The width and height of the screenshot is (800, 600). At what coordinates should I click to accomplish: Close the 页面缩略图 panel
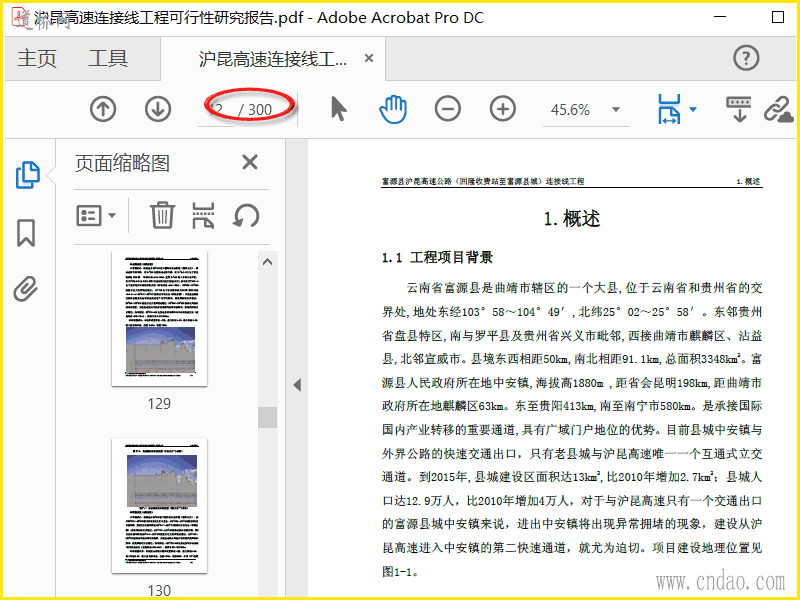[250, 162]
